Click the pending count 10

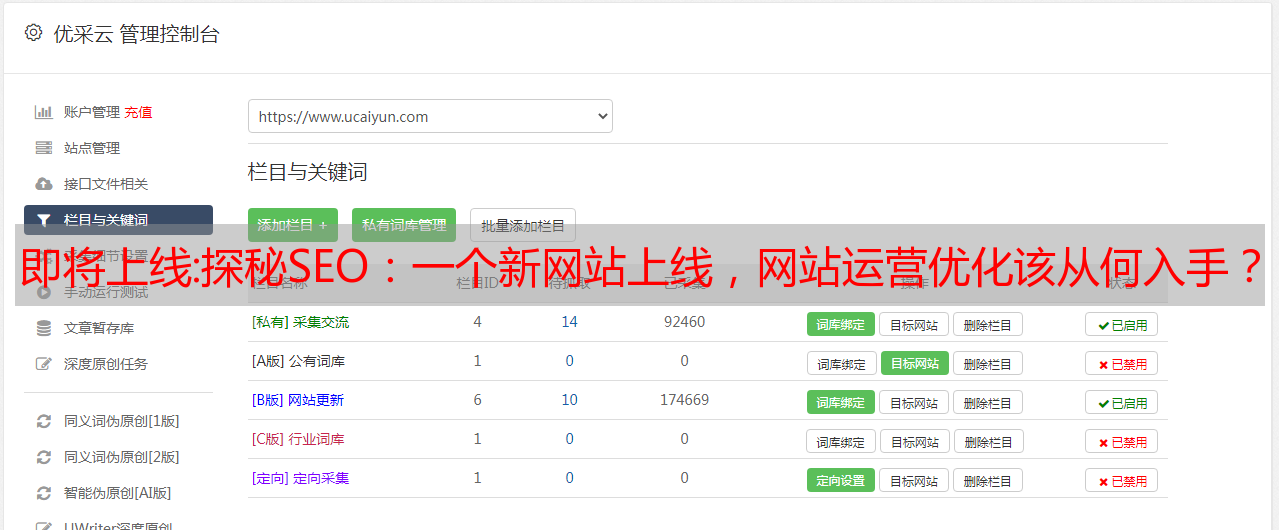point(569,400)
